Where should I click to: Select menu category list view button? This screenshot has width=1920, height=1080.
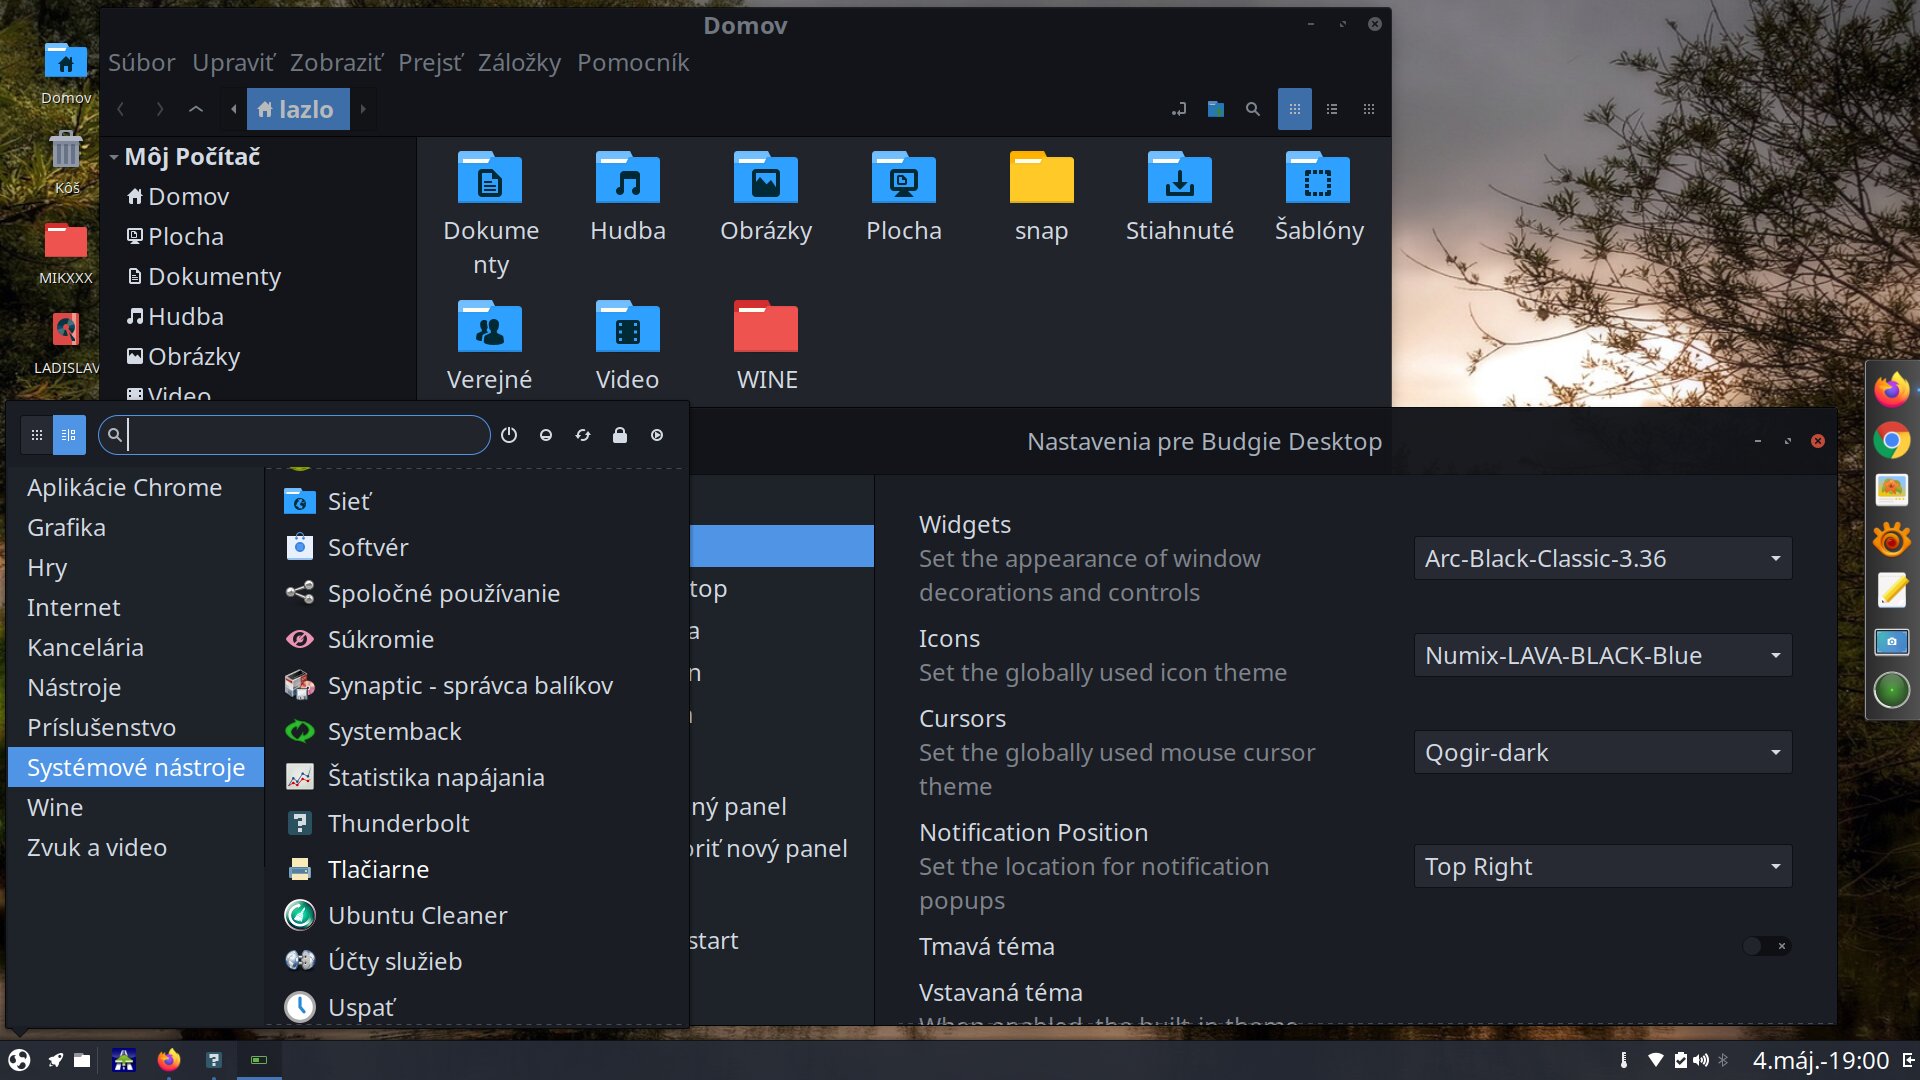(69, 435)
